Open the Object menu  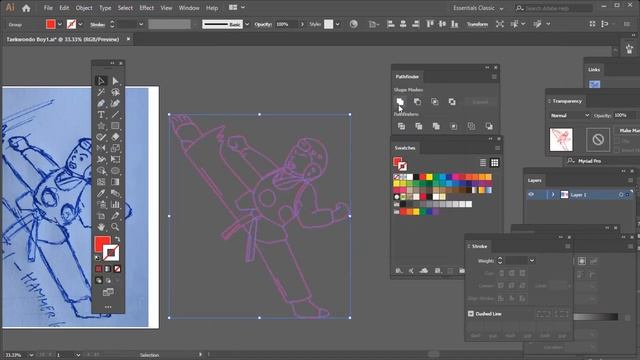point(84,8)
